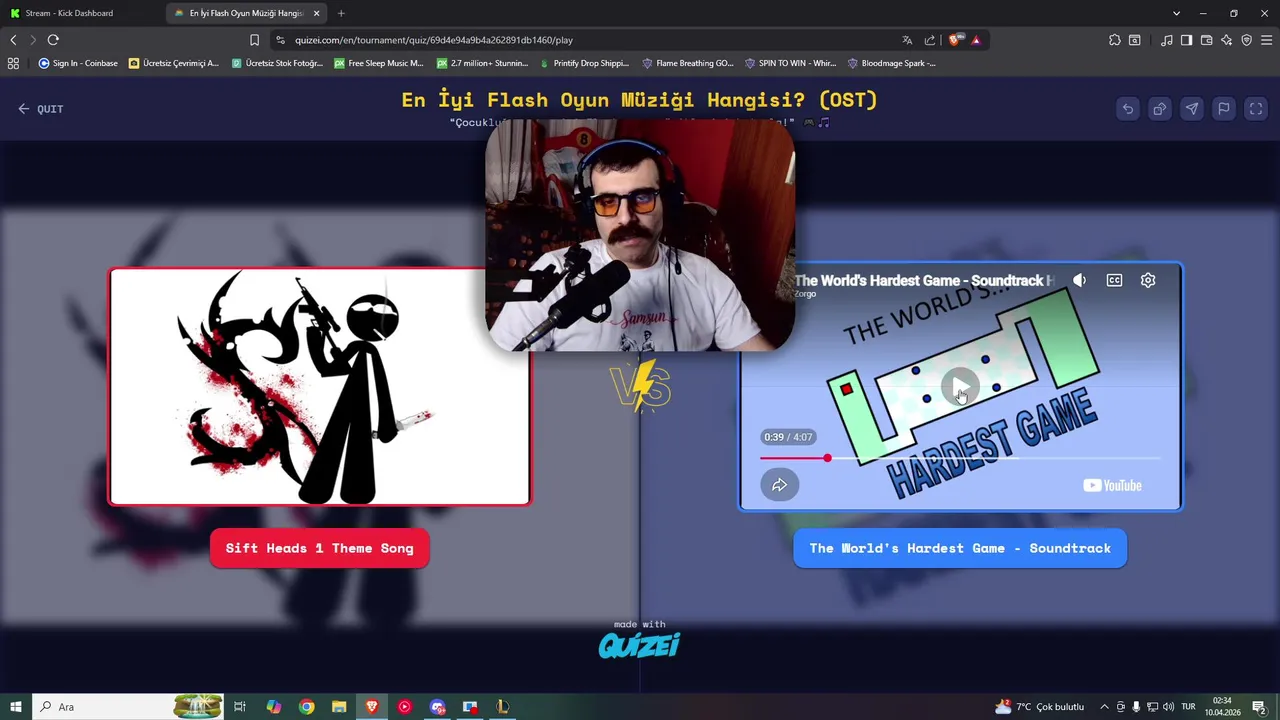Click the YouTube share arrow button
The width and height of the screenshot is (1280, 720).
[x=779, y=485]
